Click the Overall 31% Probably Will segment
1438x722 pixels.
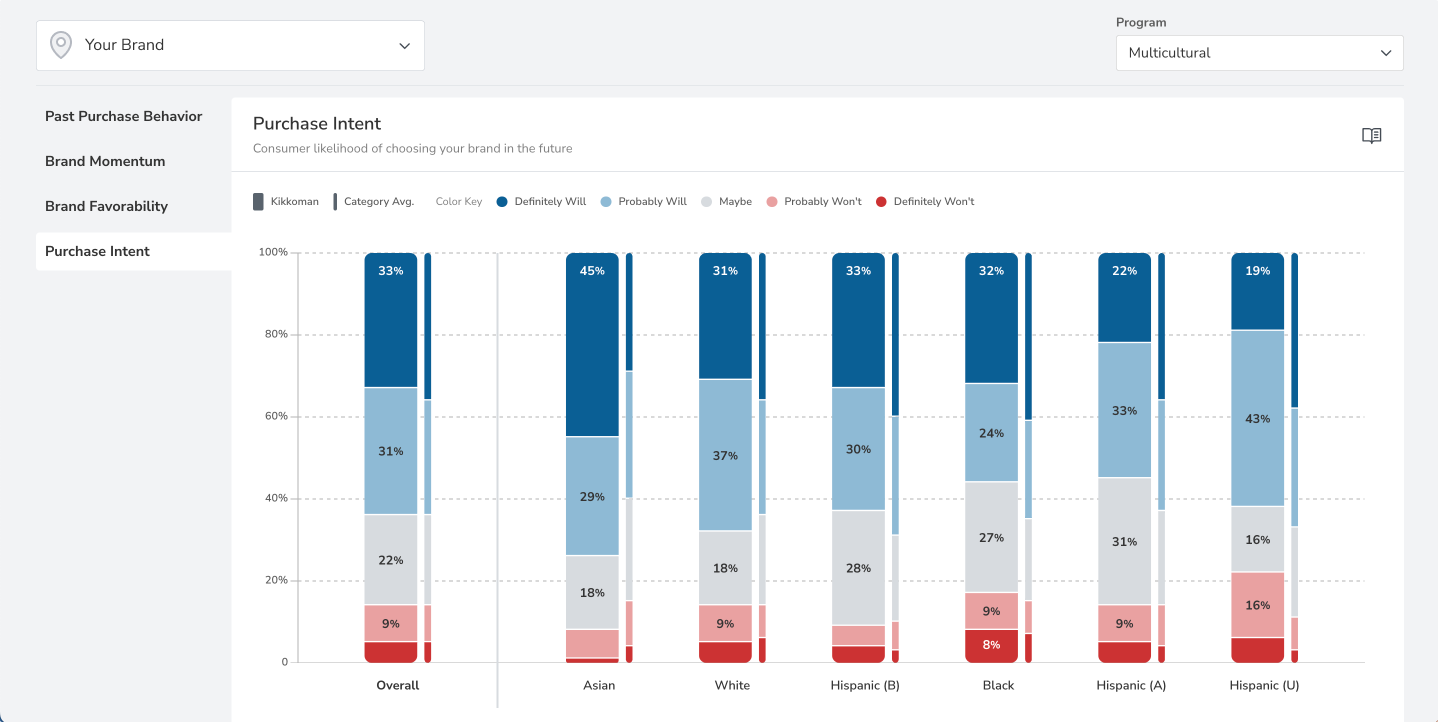pos(390,451)
